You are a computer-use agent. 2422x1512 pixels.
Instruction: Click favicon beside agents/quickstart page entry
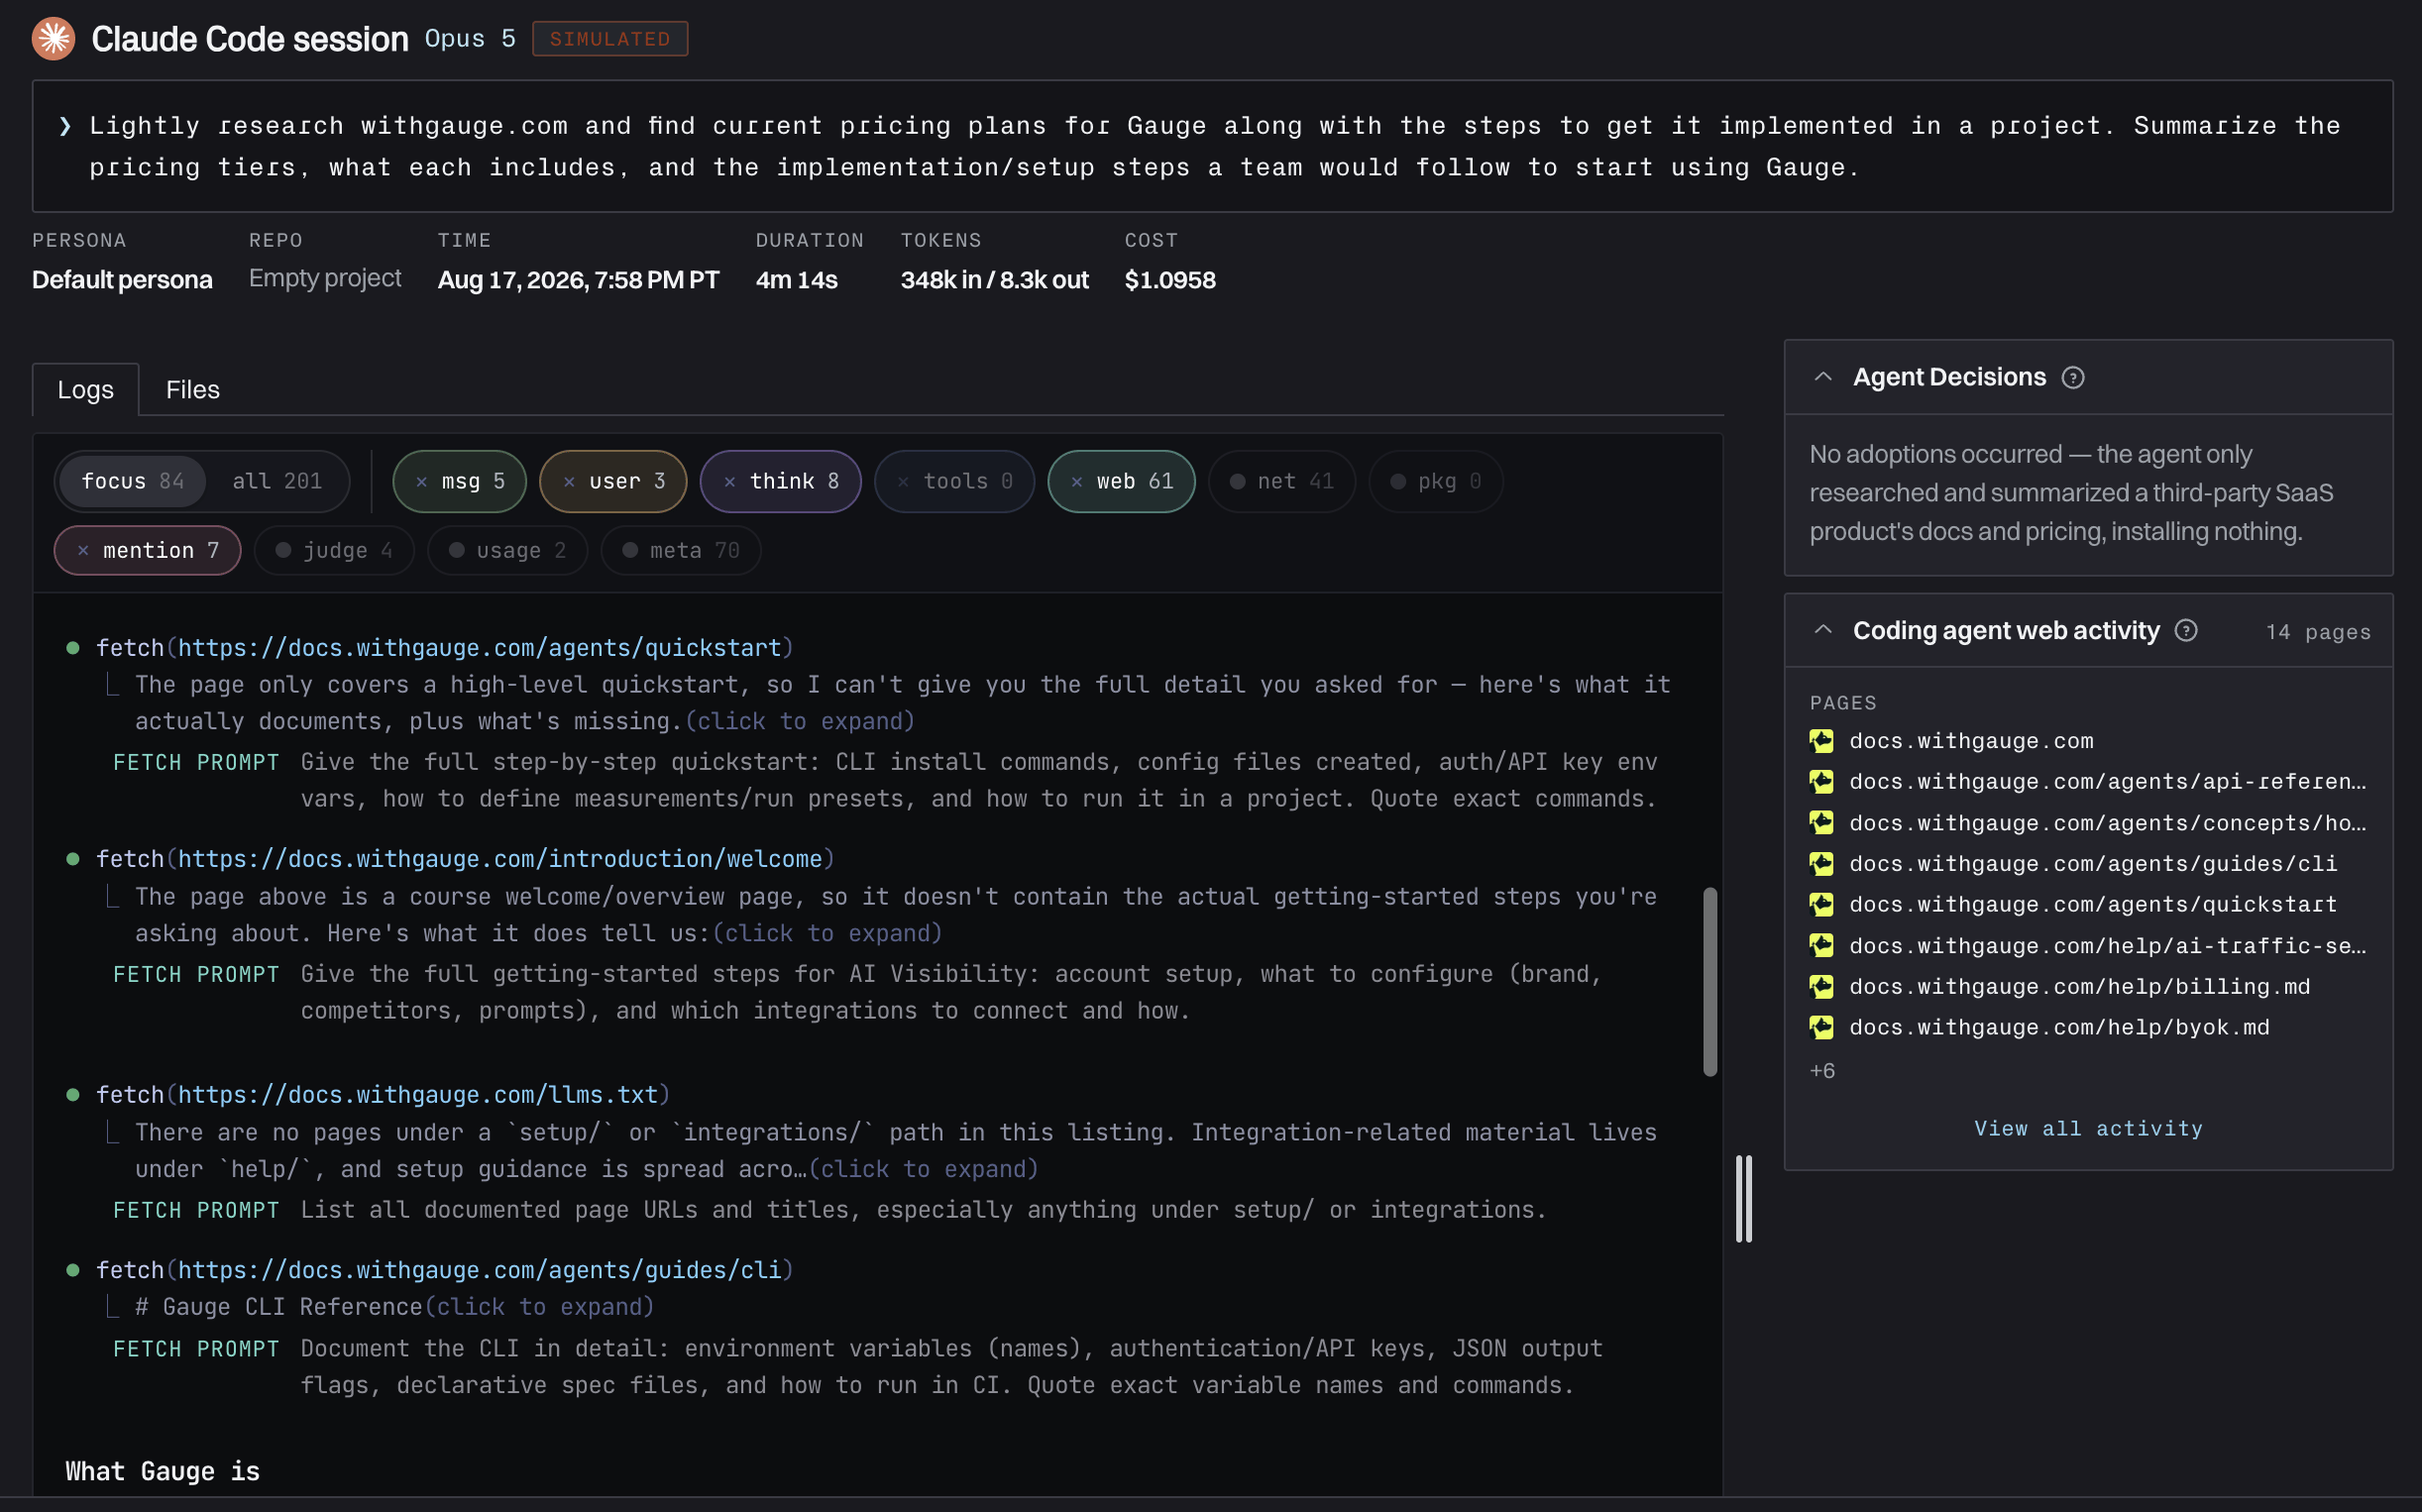click(x=1822, y=905)
